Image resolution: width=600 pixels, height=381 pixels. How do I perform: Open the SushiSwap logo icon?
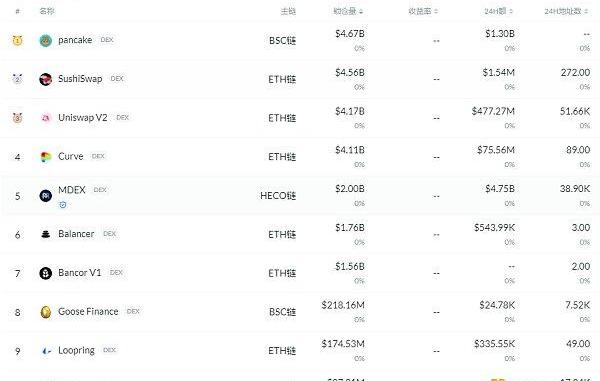click(x=46, y=79)
